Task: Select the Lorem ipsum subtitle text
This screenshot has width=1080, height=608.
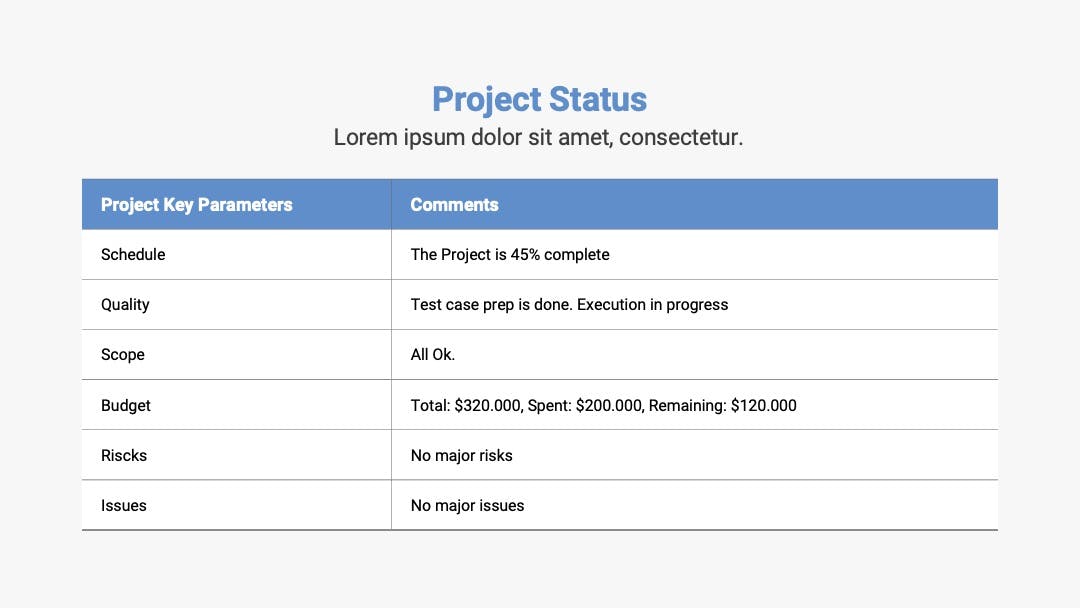Action: (x=539, y=137)
